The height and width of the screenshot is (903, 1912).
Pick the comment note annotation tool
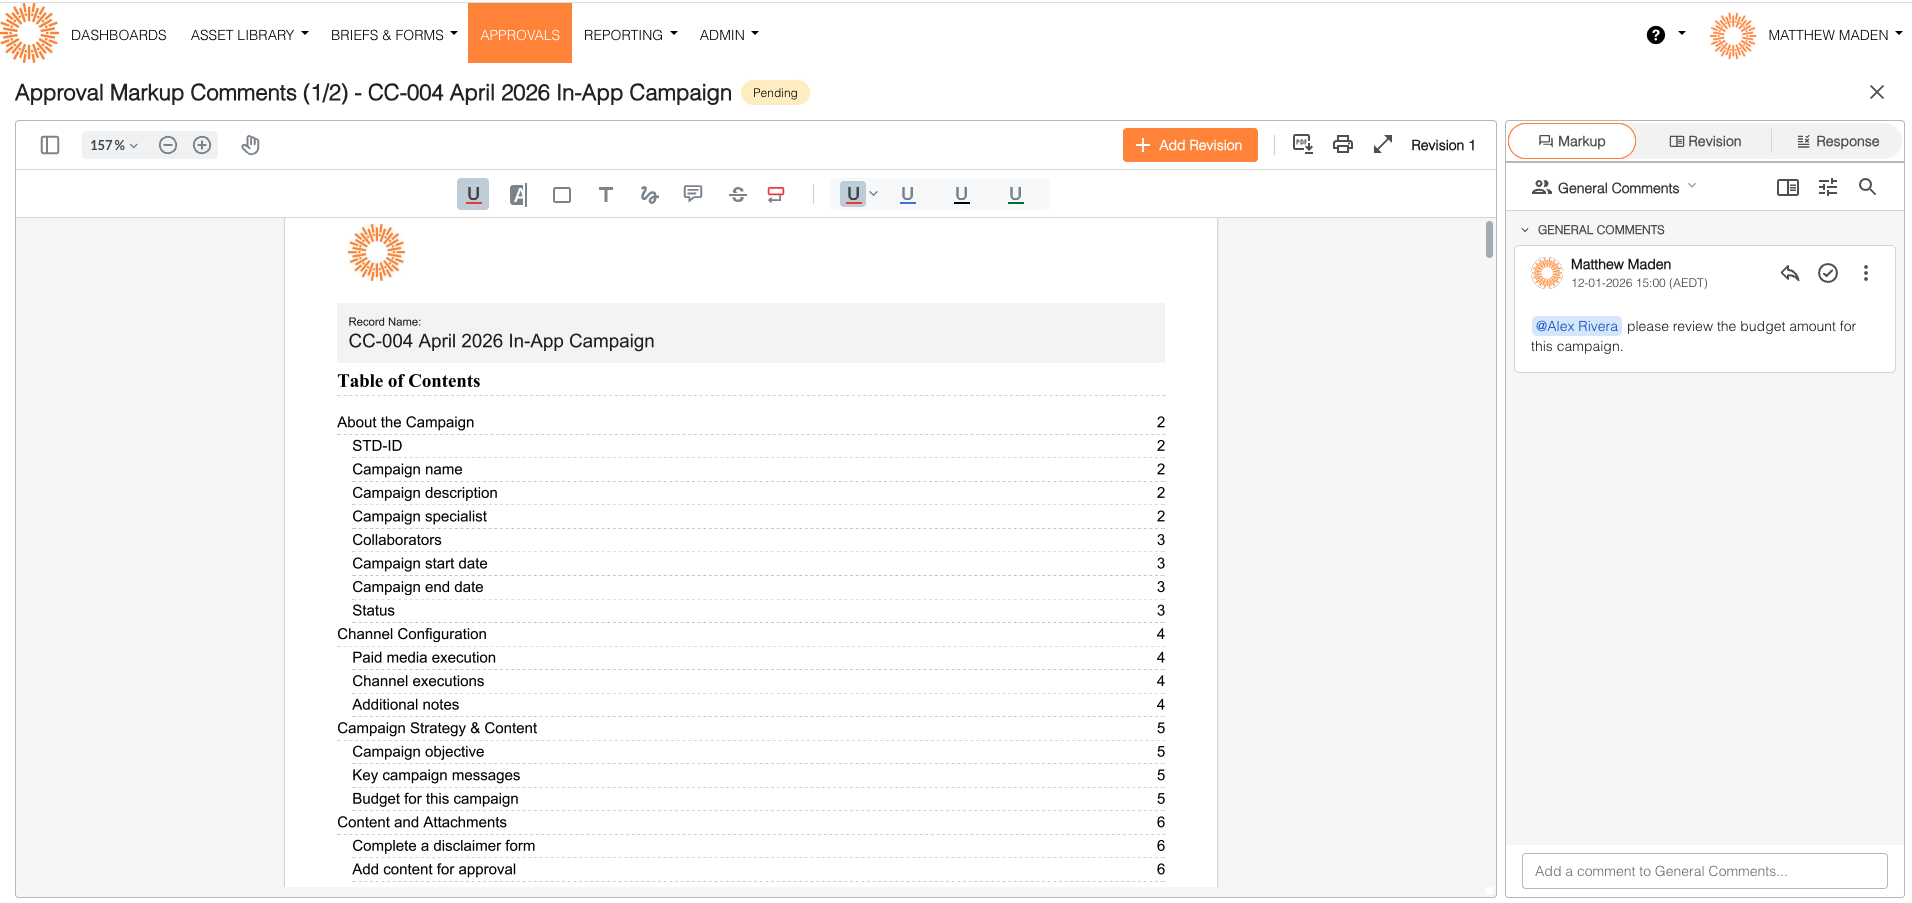tap(693, 194)
